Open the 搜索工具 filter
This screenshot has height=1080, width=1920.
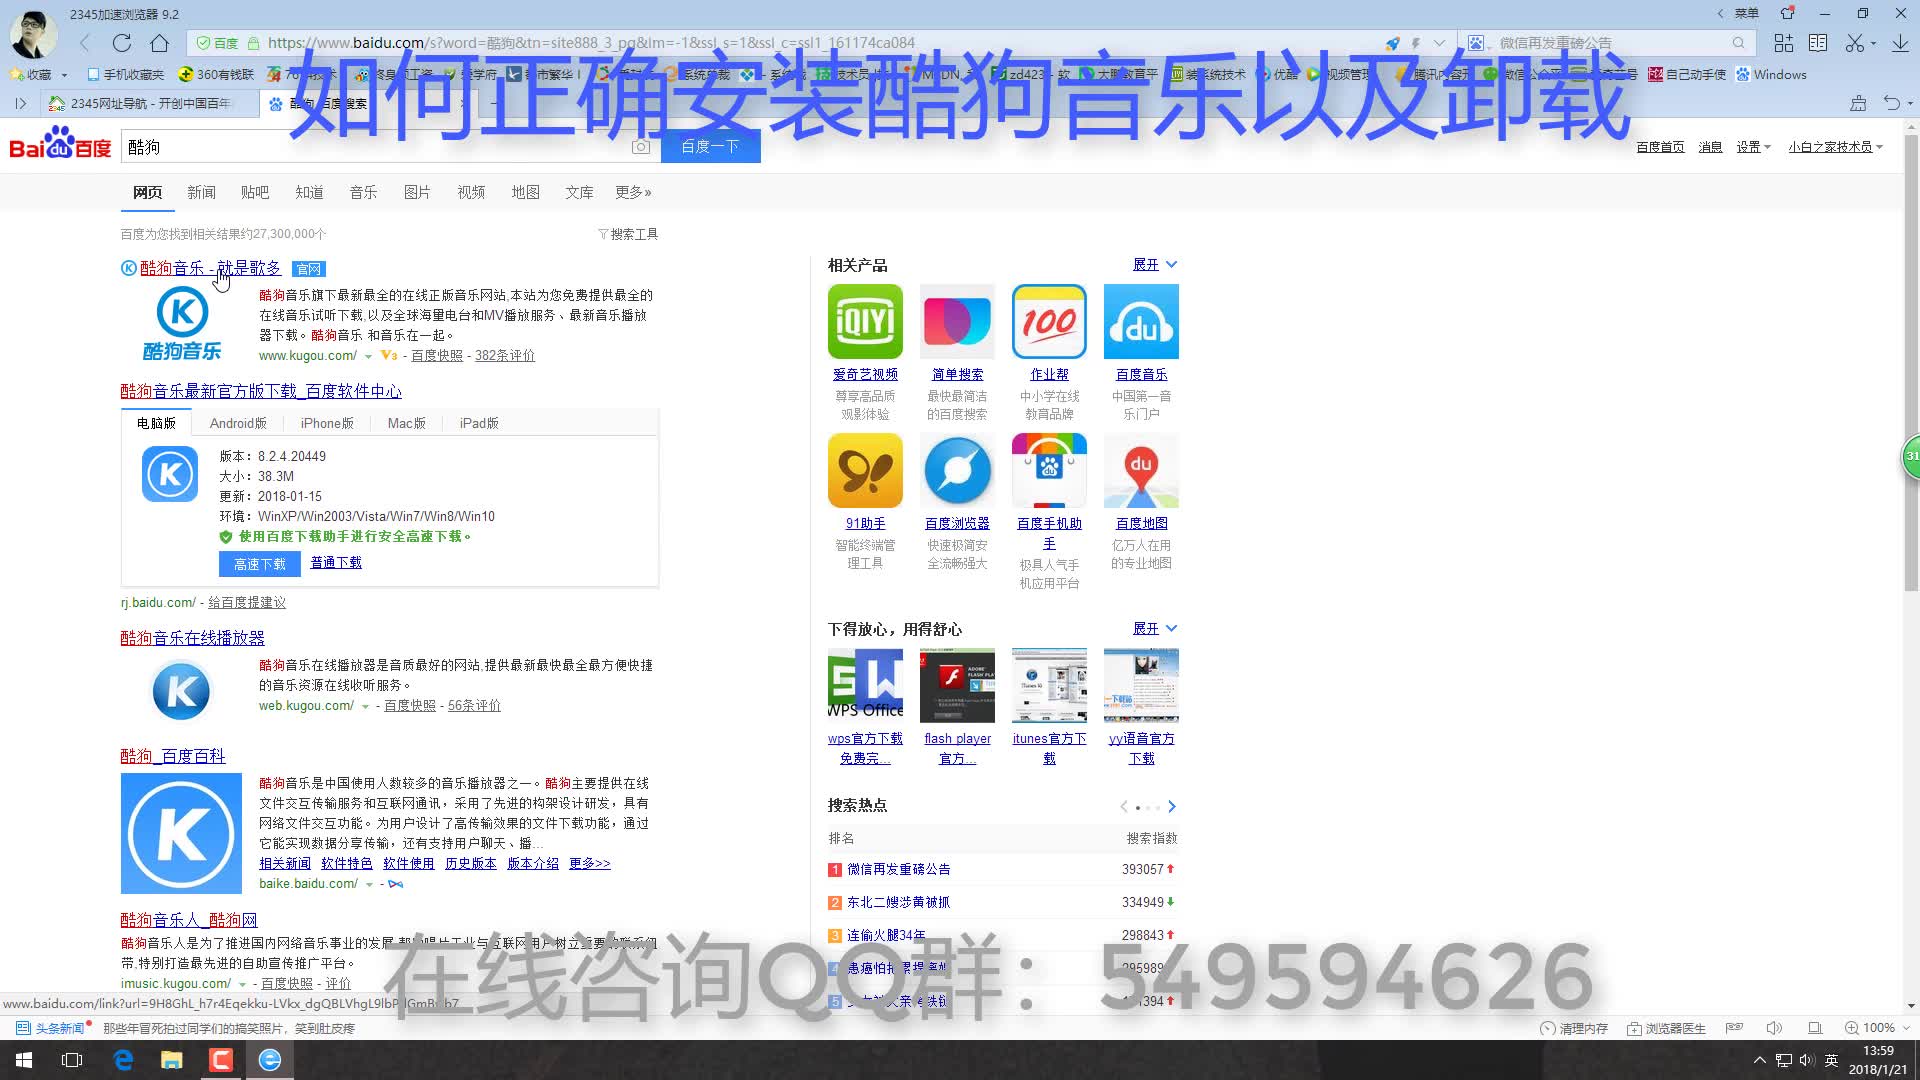coord(628,234)
